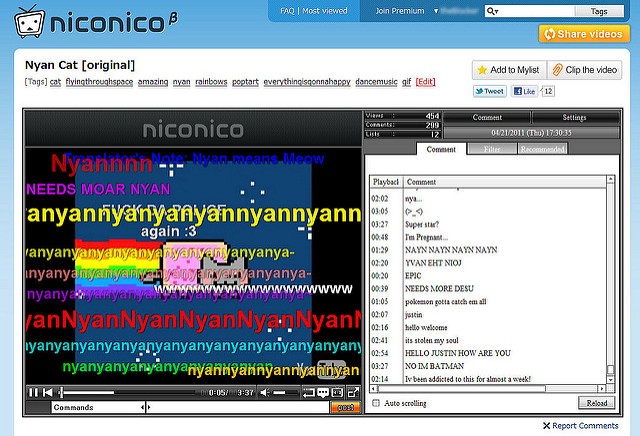Open the 'gif' tag link
The height and width of the screenshot is (436, 640).
[407, 82]
